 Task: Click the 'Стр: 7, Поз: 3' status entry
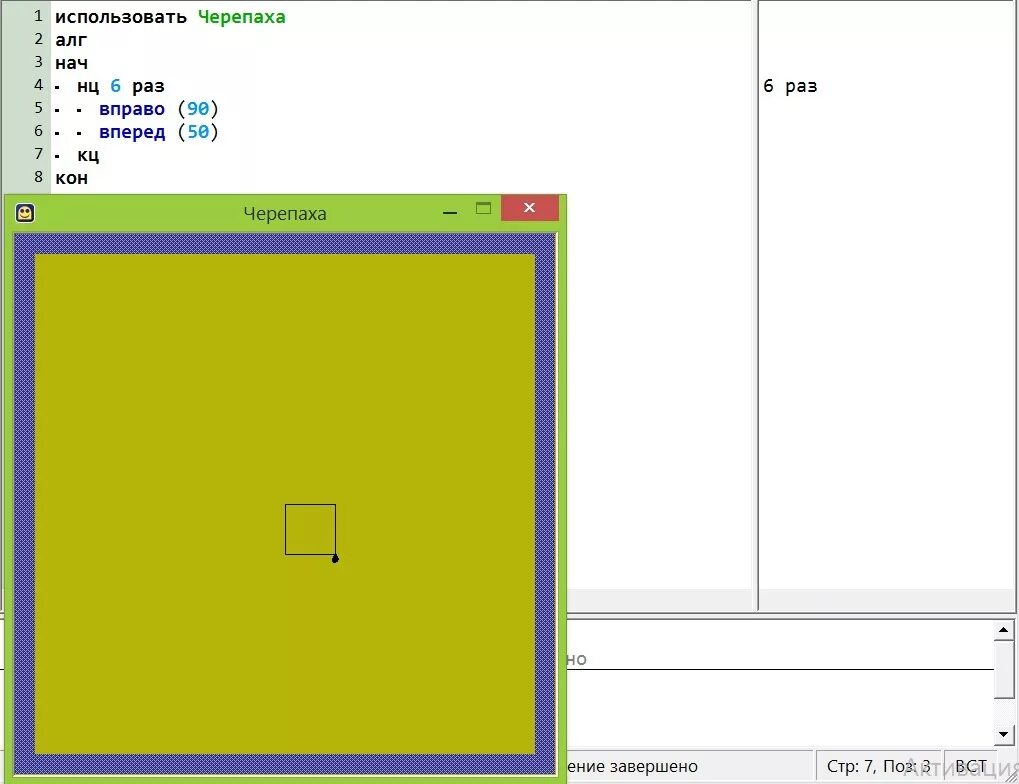point(878,766)
